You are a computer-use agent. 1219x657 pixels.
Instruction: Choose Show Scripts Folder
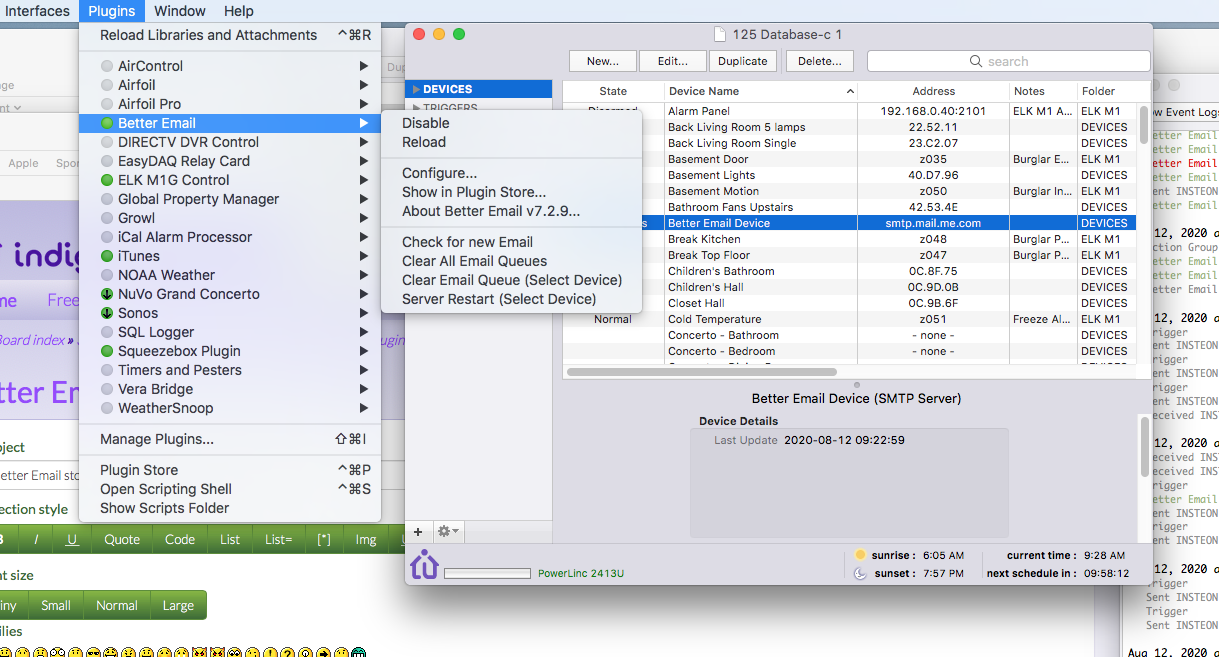tap(230, 508)
